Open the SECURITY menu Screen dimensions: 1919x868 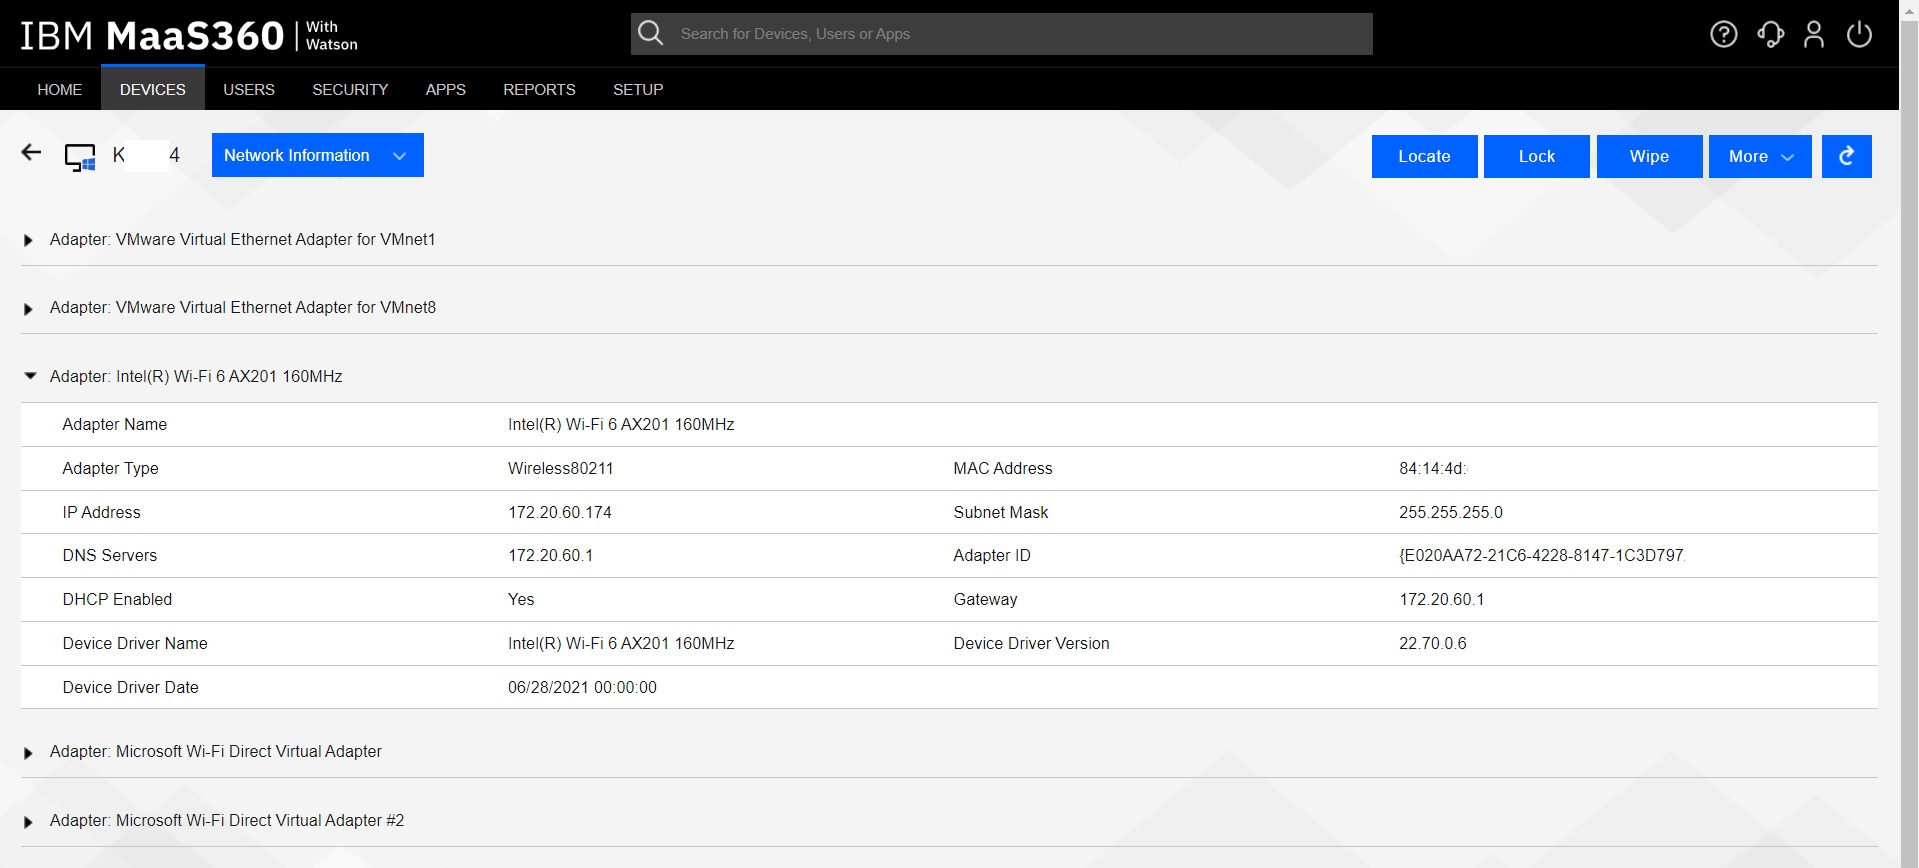[x=350, y=89]
